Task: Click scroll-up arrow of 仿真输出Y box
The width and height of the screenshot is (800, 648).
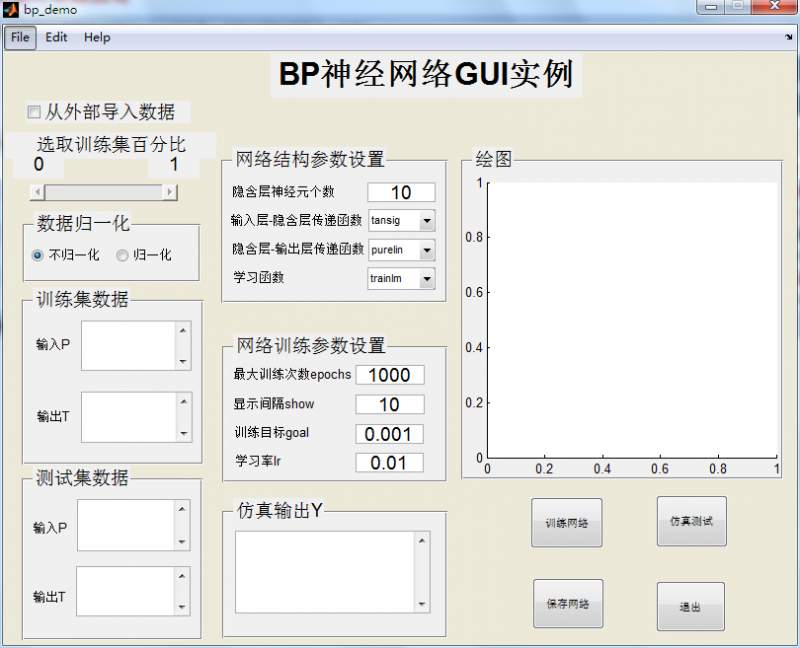Action: (x=422, y=540)
